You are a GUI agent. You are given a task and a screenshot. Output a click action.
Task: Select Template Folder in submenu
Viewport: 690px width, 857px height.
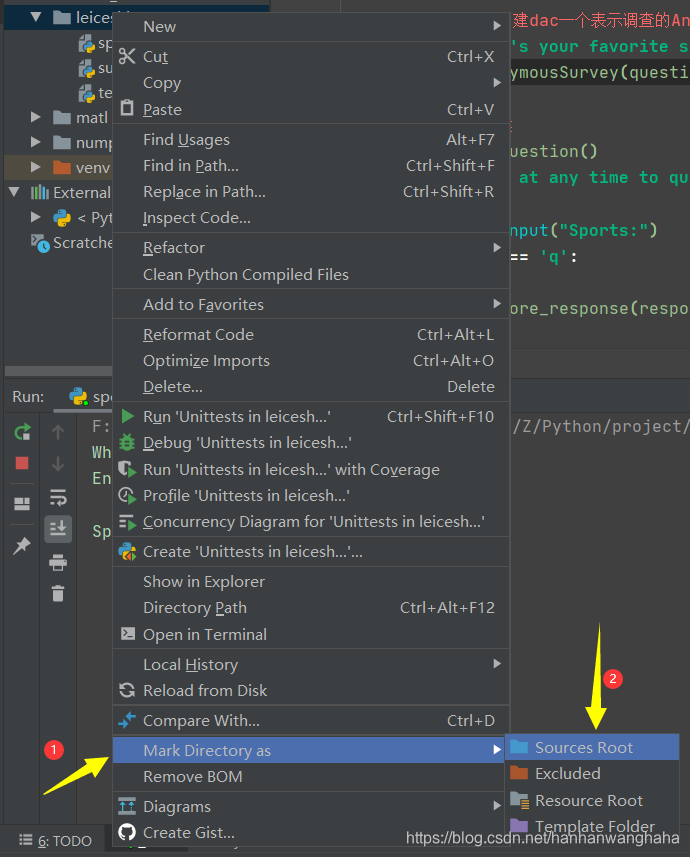pos(592,826)
